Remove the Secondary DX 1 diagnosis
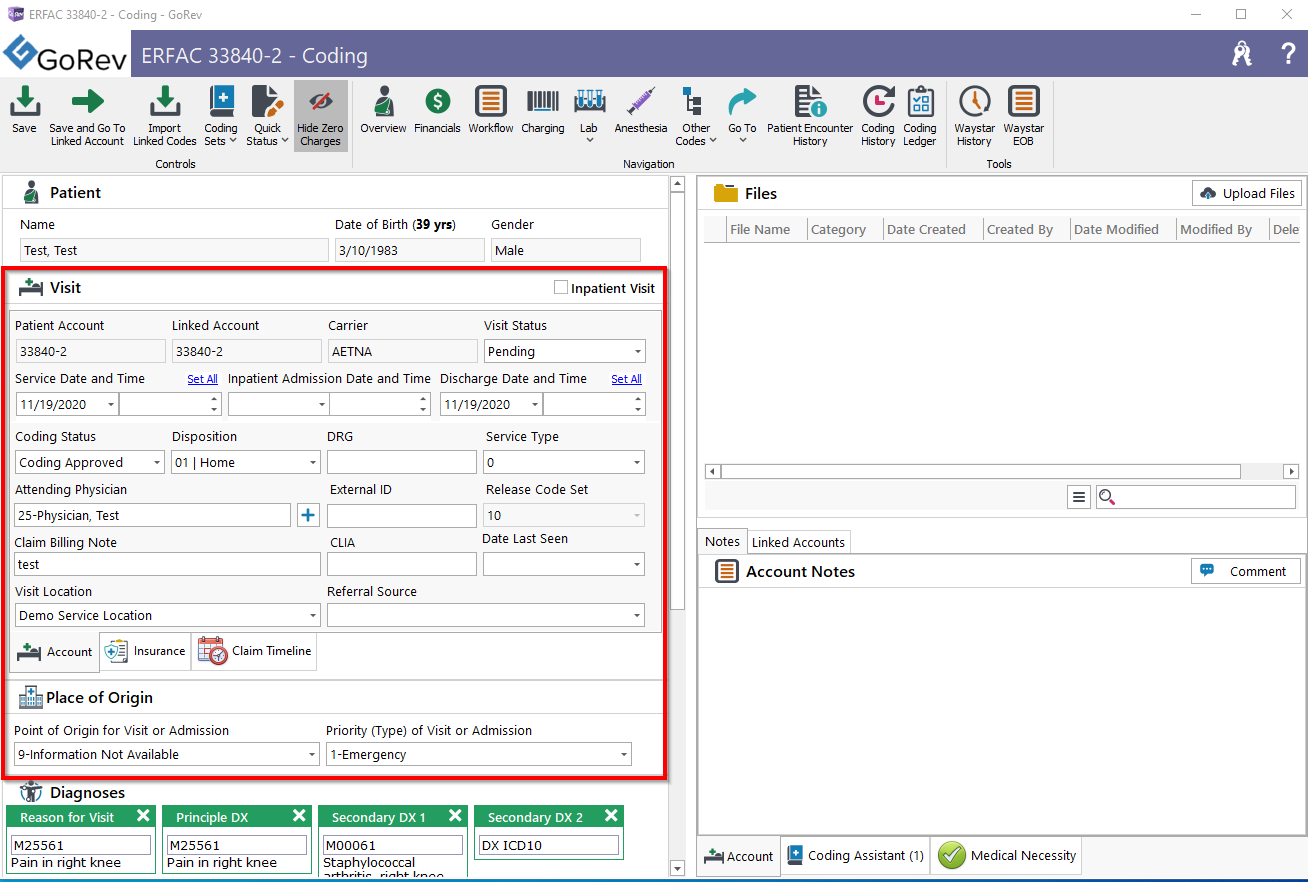The width and height of the screenshot is (1308, 882). 455,816
